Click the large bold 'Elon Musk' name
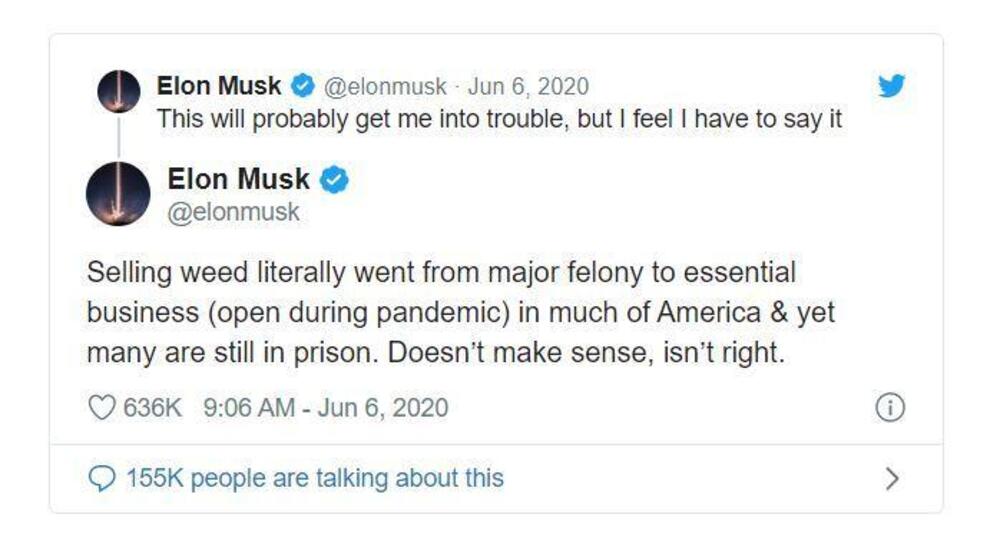The width and height of the screenshot is (1000, 554). coord(238,180)
